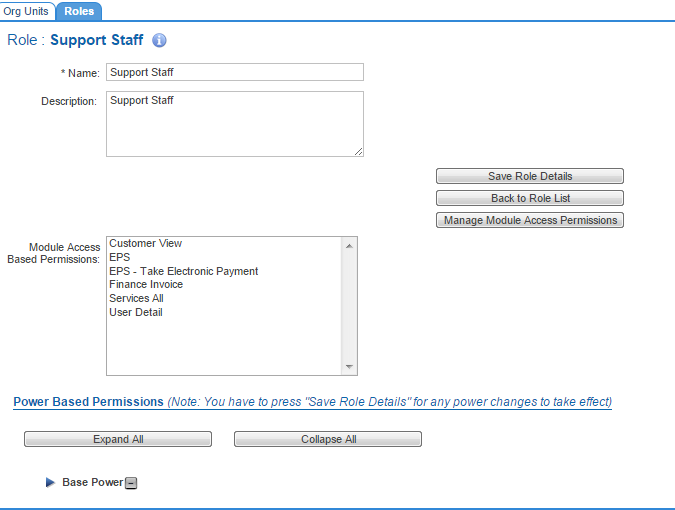Select Customer View in permissions list
Viewport: 675px width, 510px height.
(146, 243)
